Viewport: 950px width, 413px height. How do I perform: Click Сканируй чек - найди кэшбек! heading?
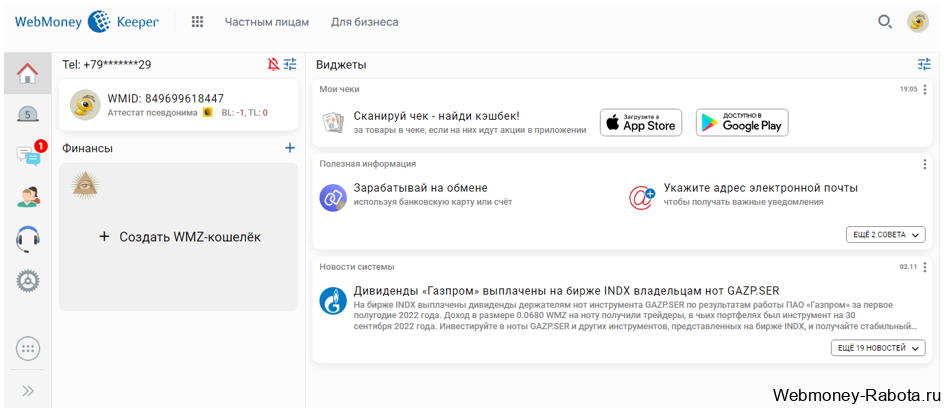point(436,116)
